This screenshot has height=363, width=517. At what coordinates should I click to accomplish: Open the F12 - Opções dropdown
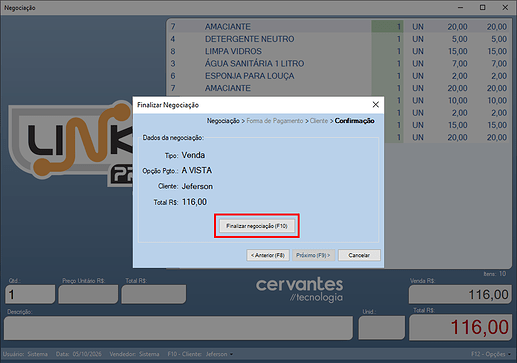click(491, 354)
